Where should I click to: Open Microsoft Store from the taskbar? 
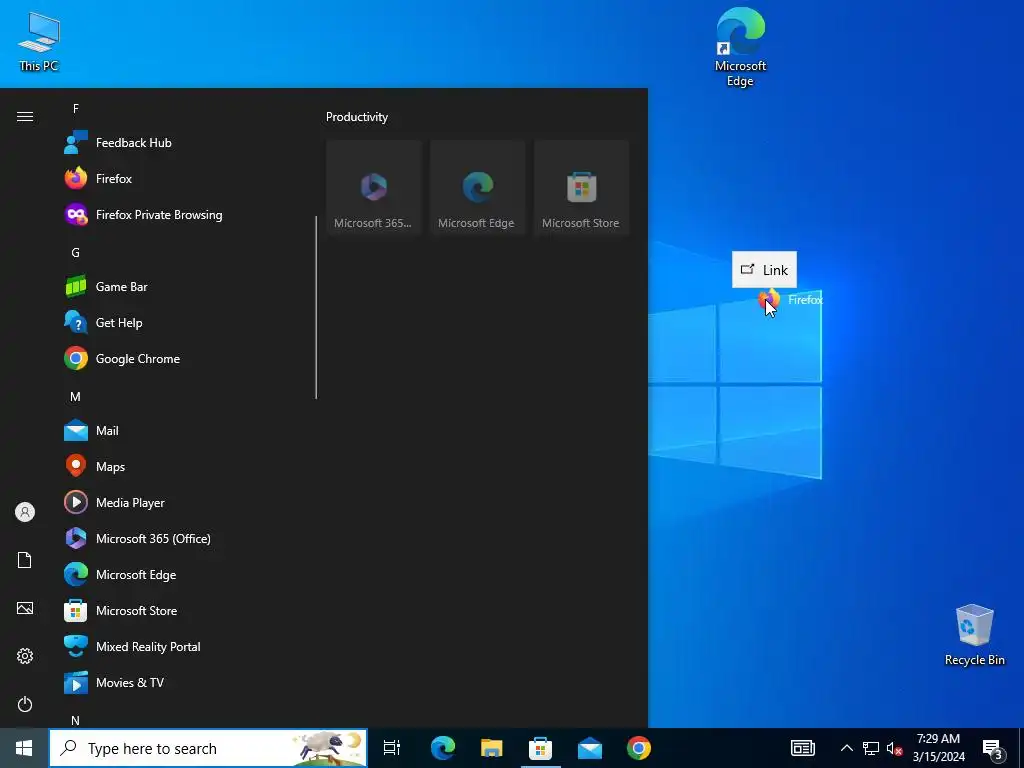click(x=541, y=748)
